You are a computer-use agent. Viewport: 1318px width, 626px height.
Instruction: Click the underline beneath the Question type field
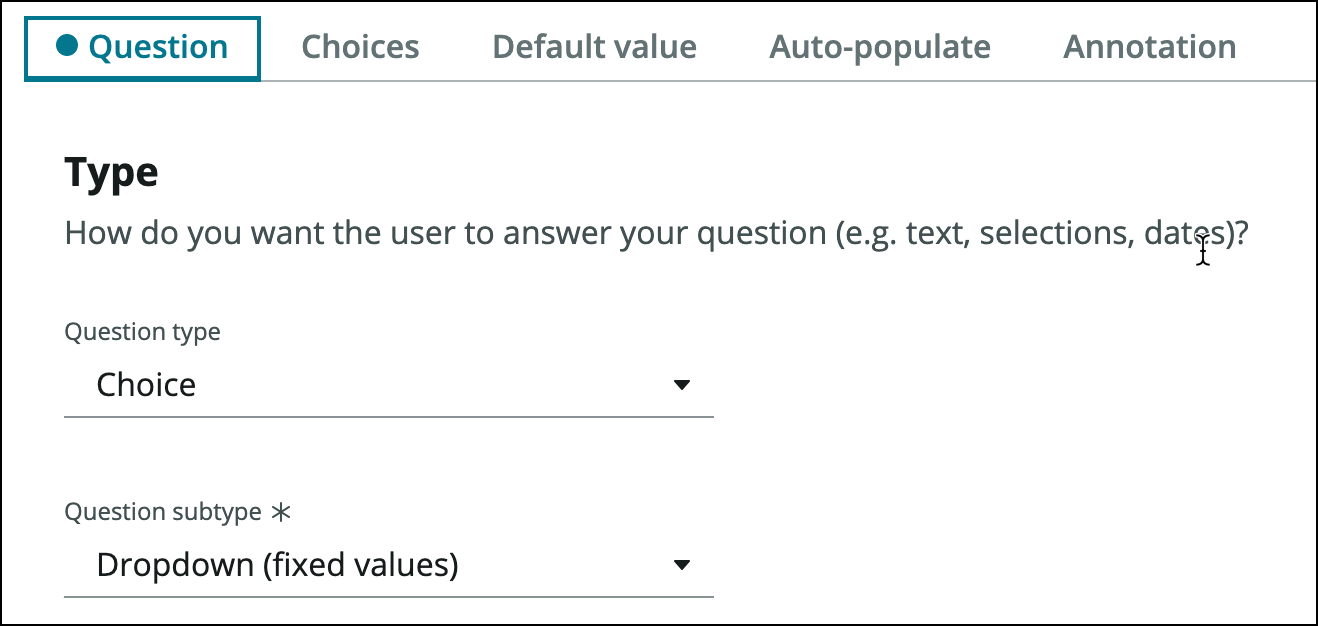[x=388, y=416]
